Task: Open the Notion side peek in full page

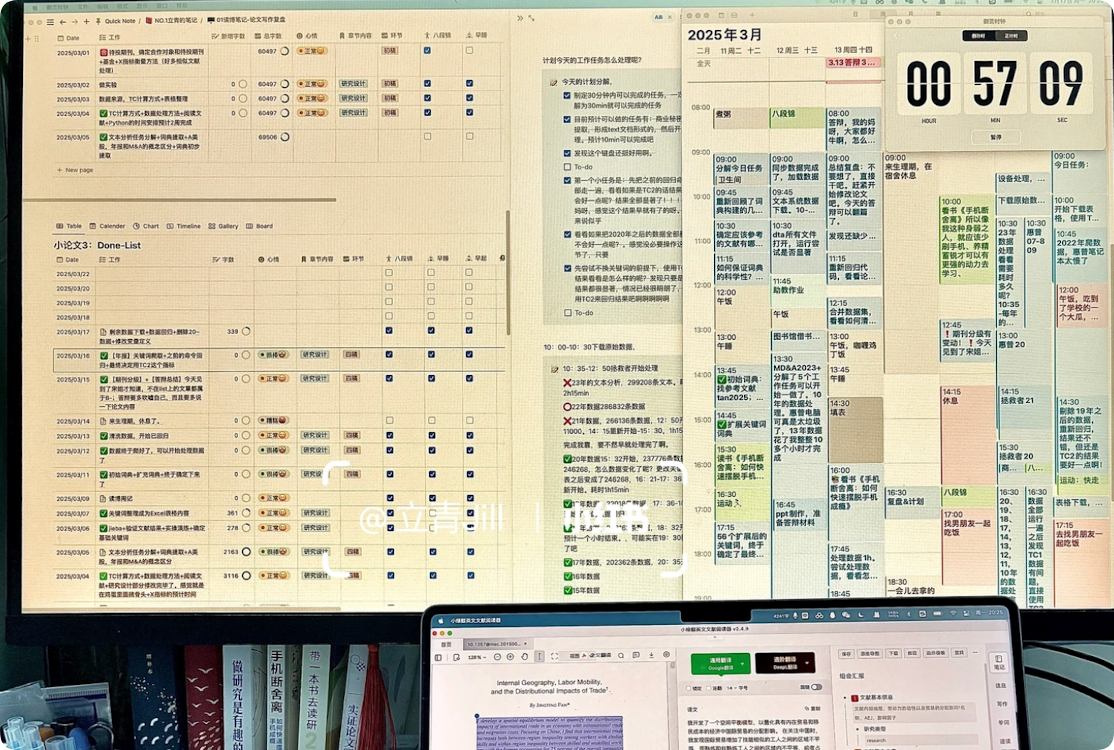Action: [531, 18]
